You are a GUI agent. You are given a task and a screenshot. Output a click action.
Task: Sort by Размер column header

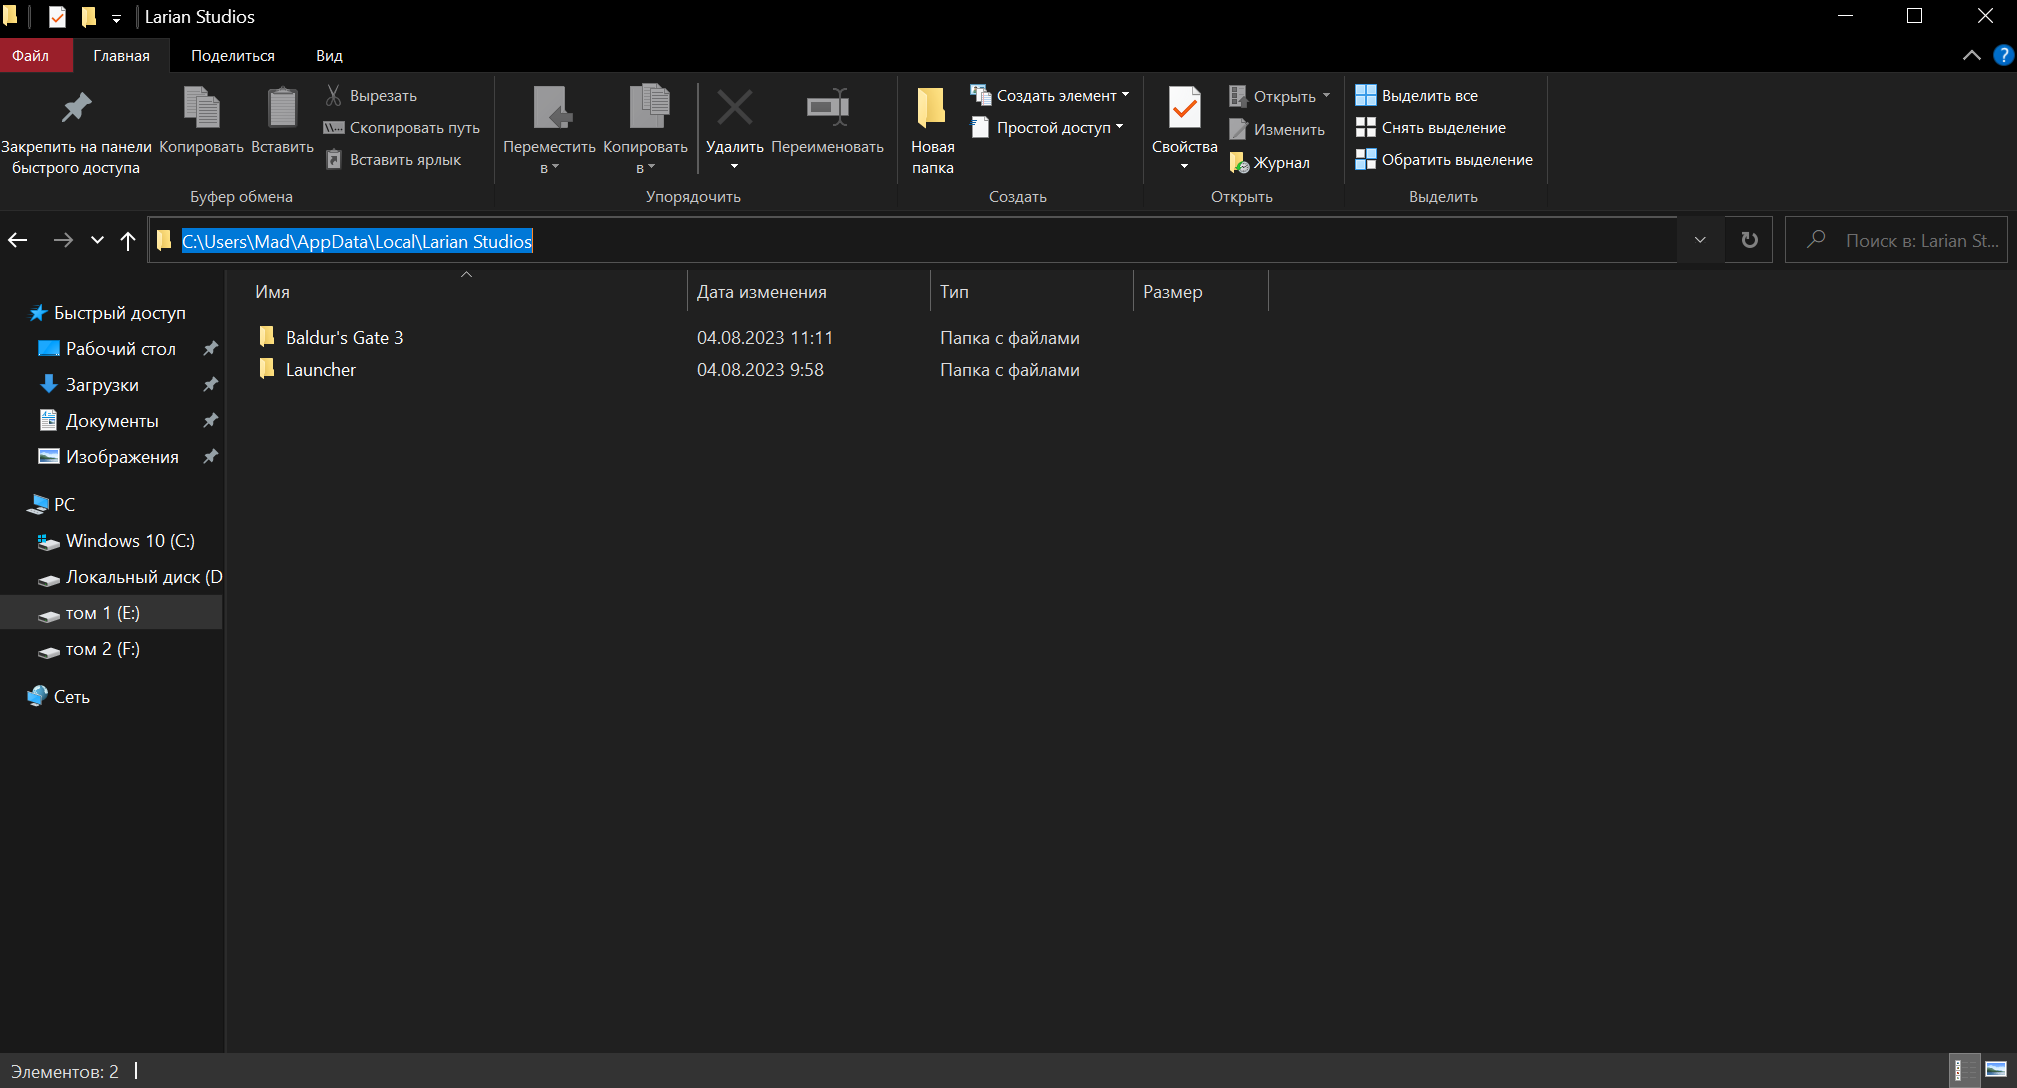pos(1200,292)
